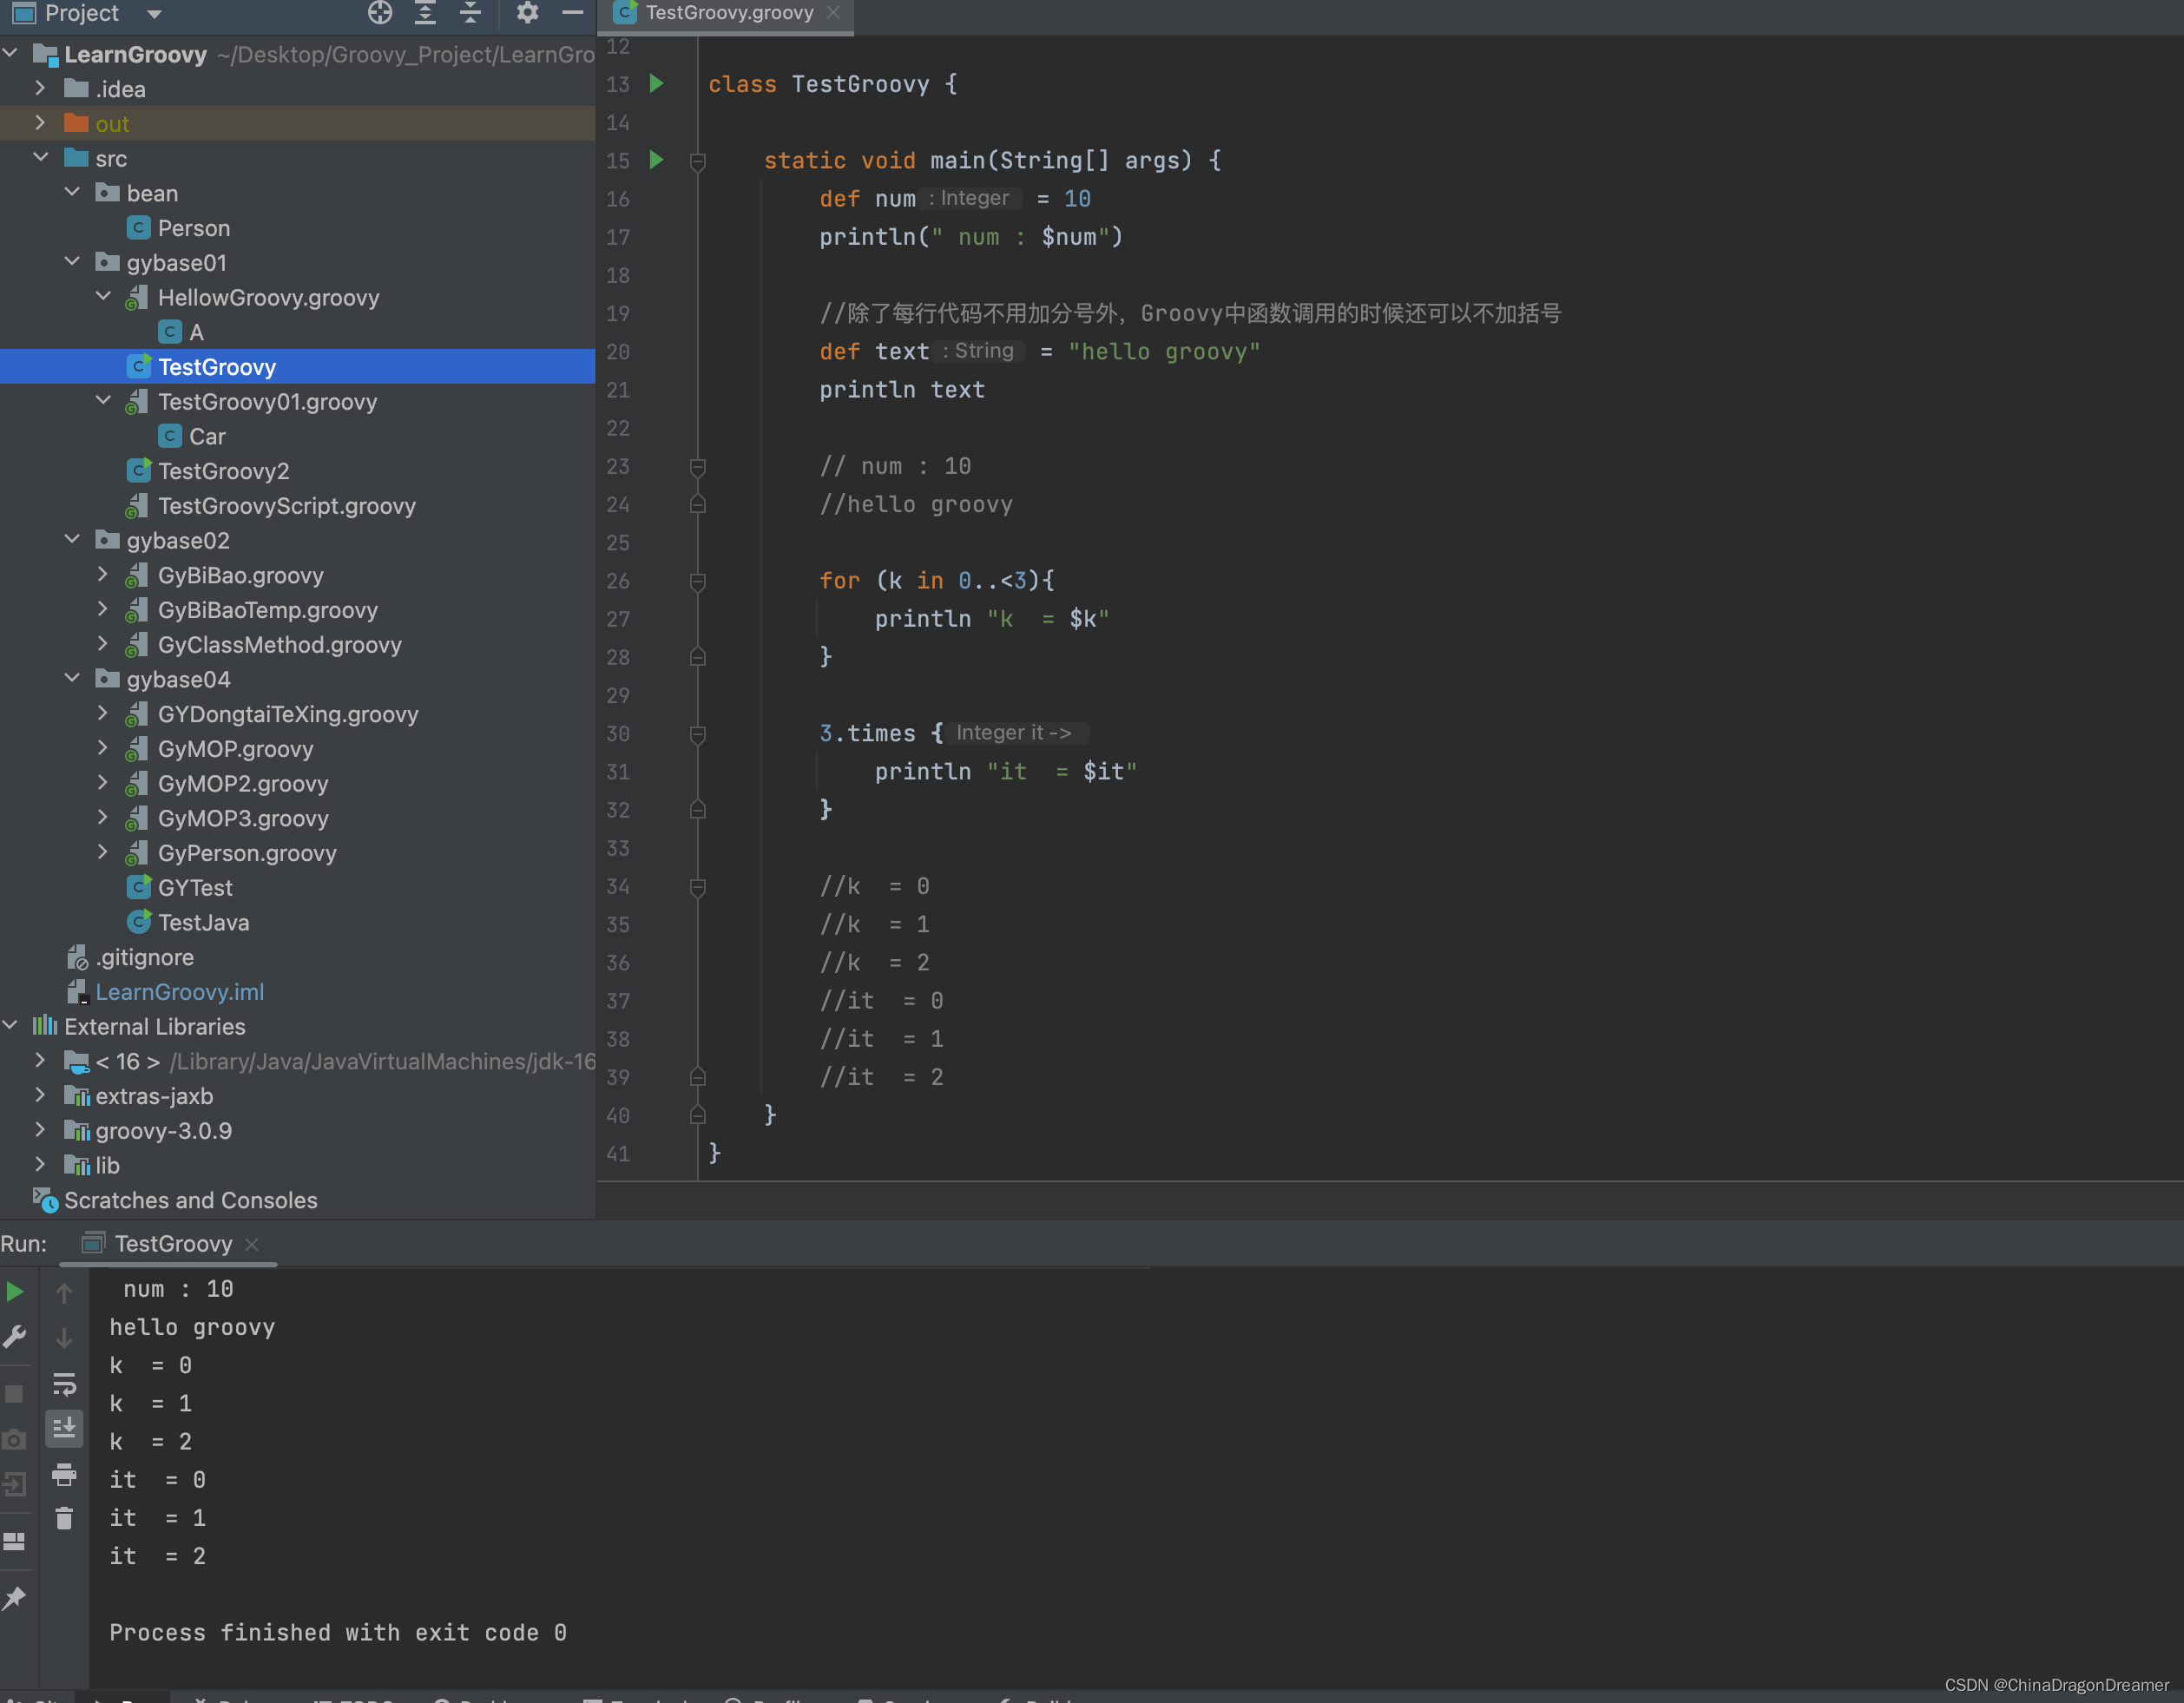Select GYDongtaiTeXing.groovy in project tree
2184x1703 pixels.
pyautogui.click(x=289, y=714)
